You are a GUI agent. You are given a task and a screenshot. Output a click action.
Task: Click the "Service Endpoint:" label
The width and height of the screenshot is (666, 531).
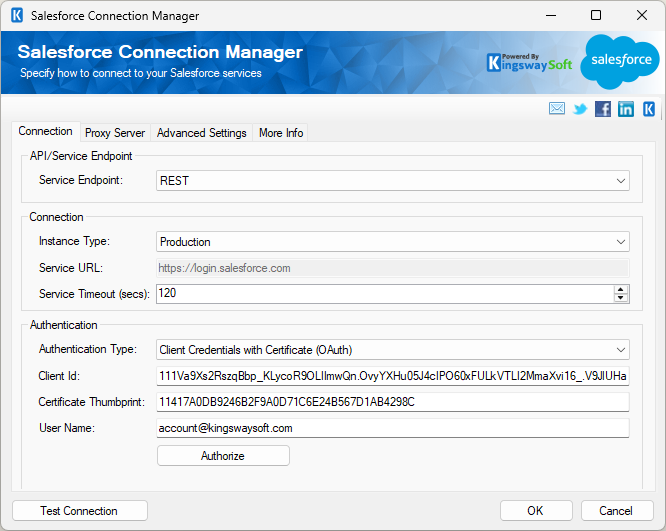[x=81, y=180]
